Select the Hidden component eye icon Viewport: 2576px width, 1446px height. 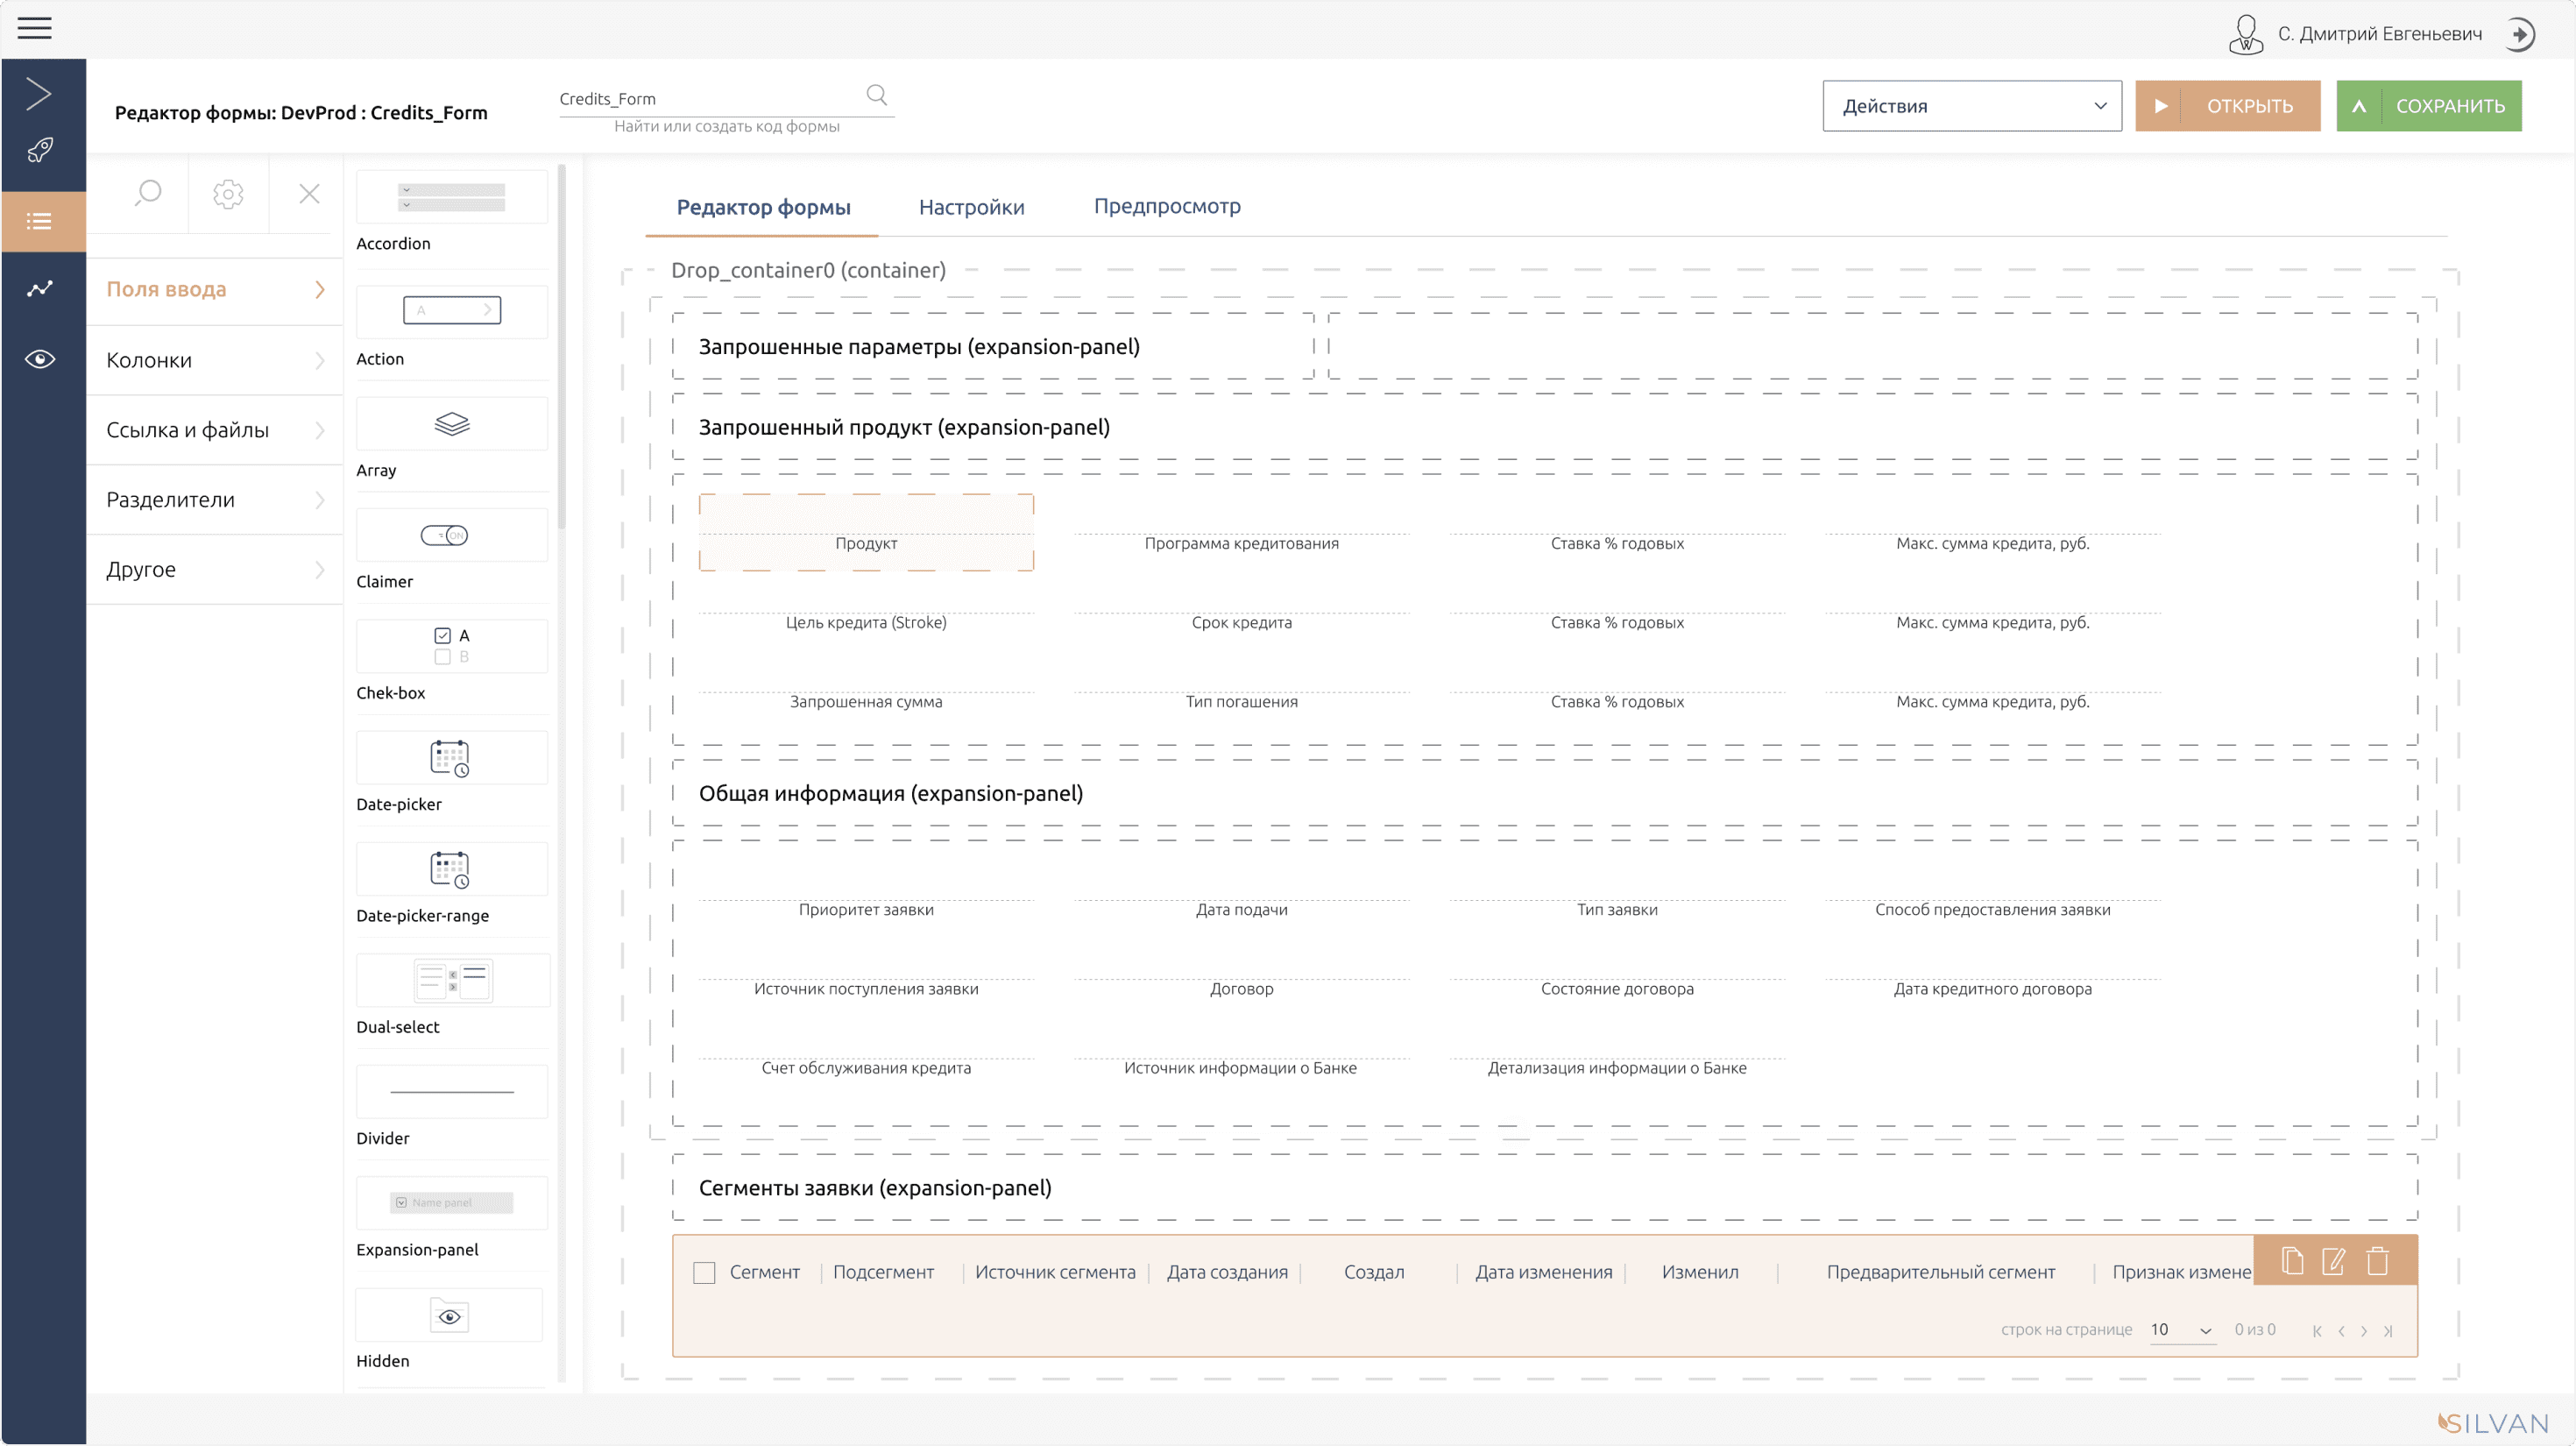[449, 1316]
